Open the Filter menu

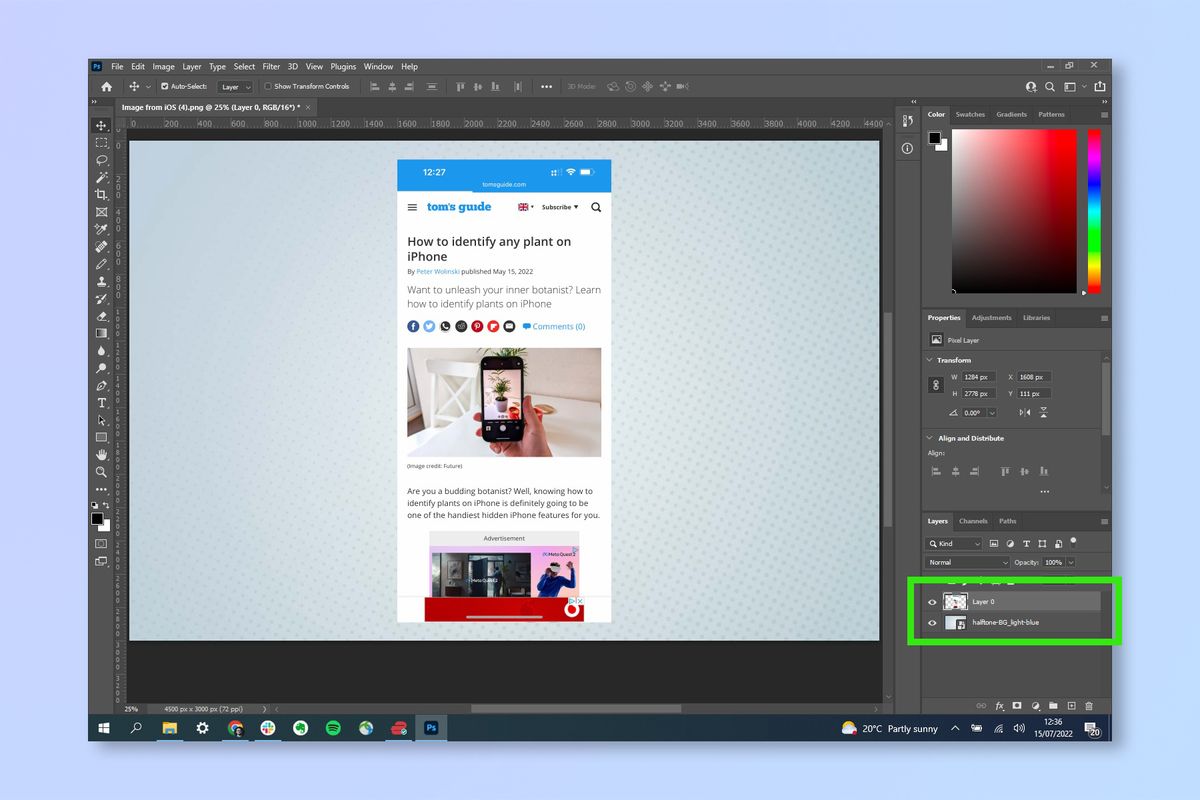tap(271, 66)
